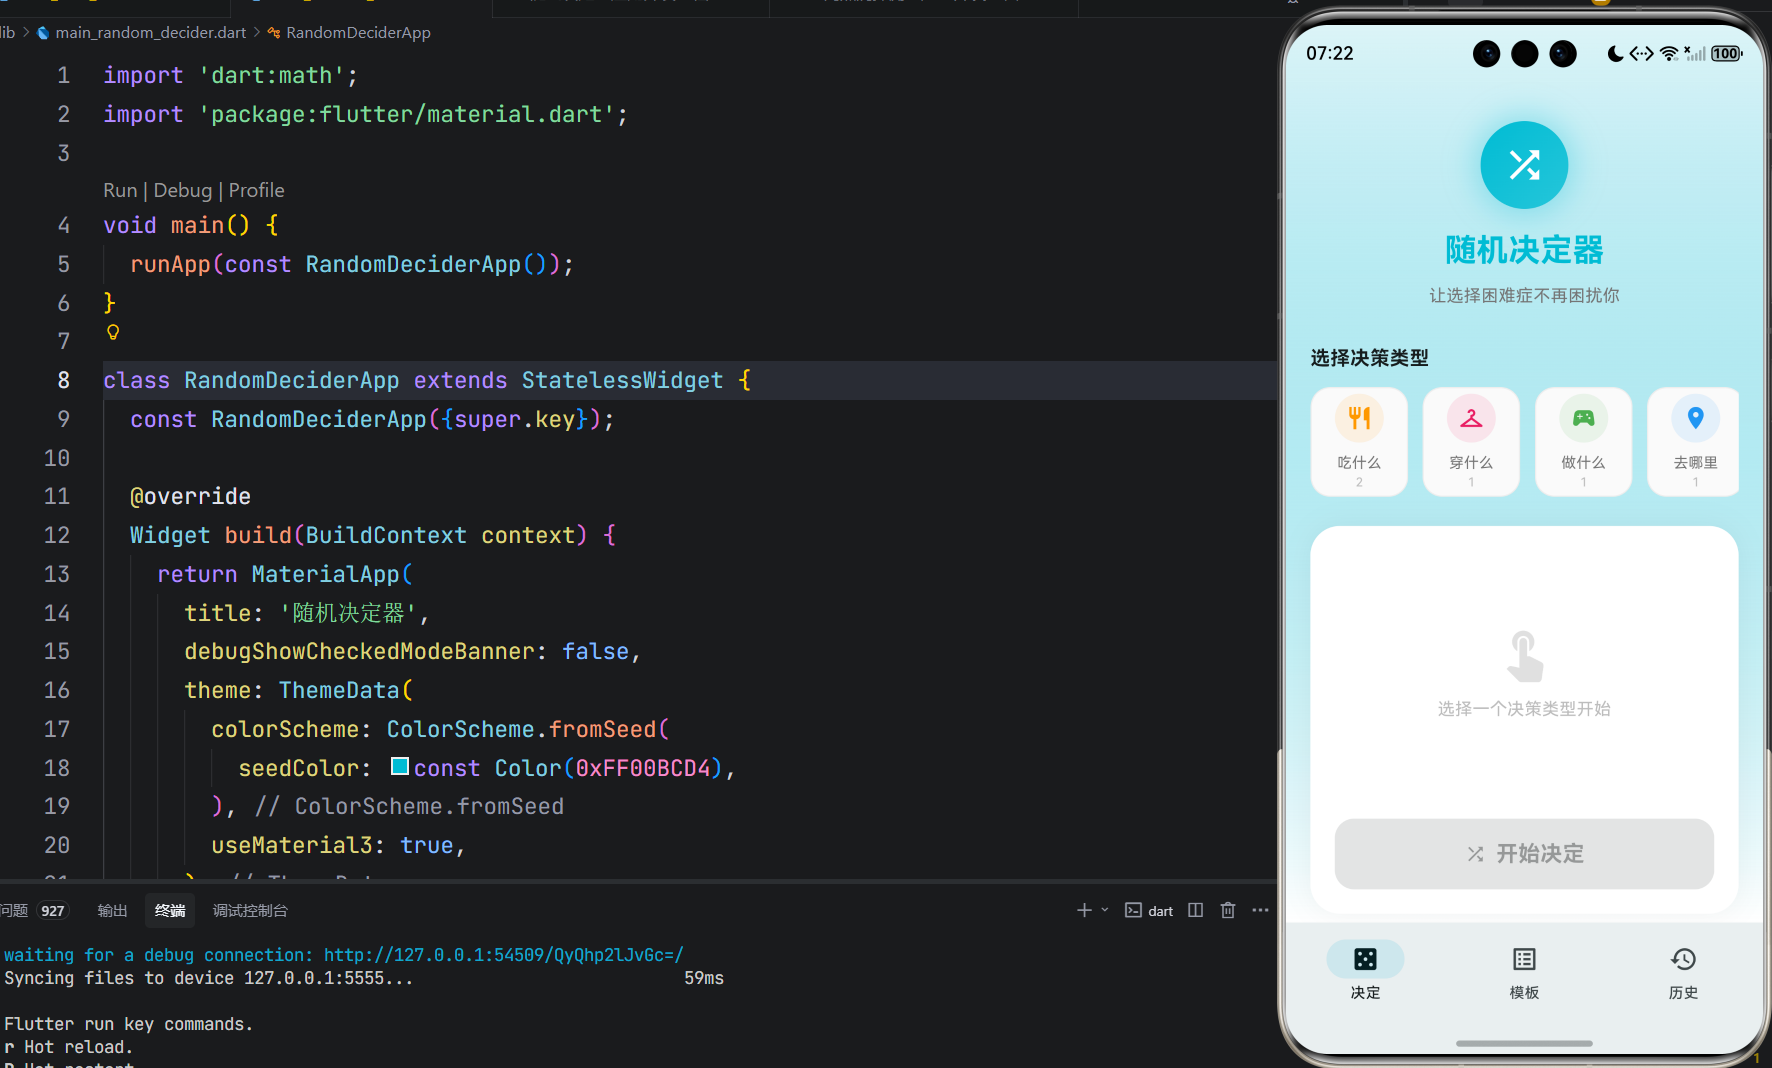Click the 随机决定器 app title text
The width and height of the screenshot is (1772, 1068).
[1524, 250]
